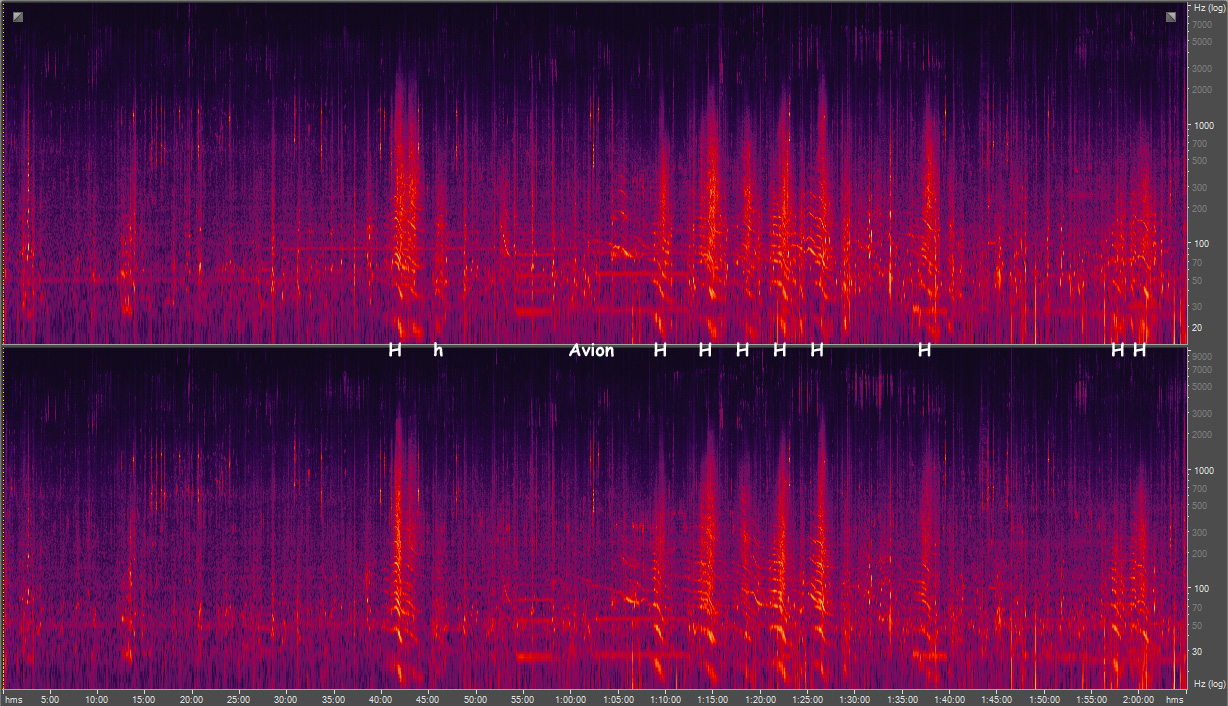
Task: Click the 'H' marker right after Avion
Action: pos(660,350)
